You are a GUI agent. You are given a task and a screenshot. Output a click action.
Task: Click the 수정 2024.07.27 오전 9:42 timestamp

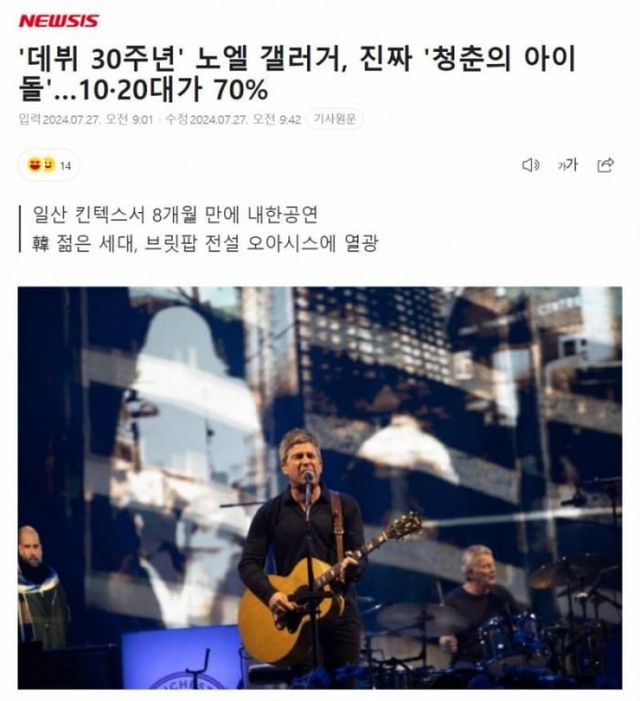pos(233,119)
